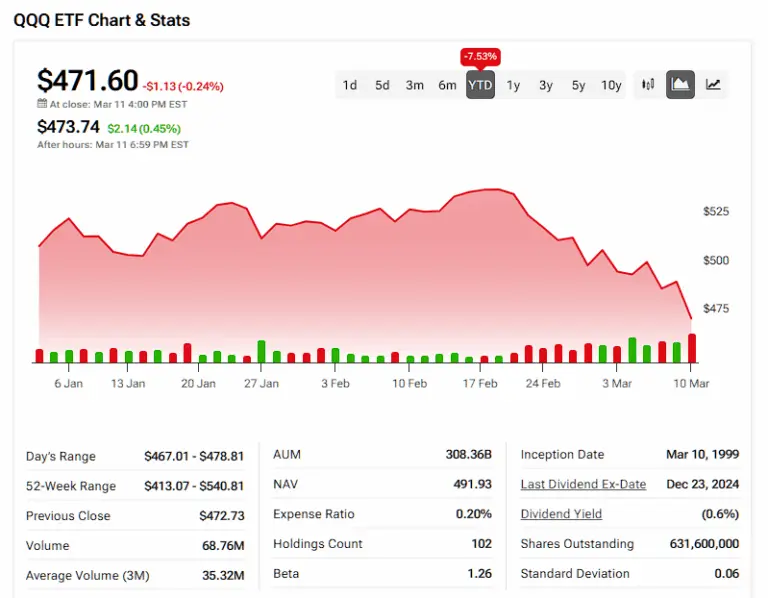Click the Previous Close value $472.73

[221, 516]
